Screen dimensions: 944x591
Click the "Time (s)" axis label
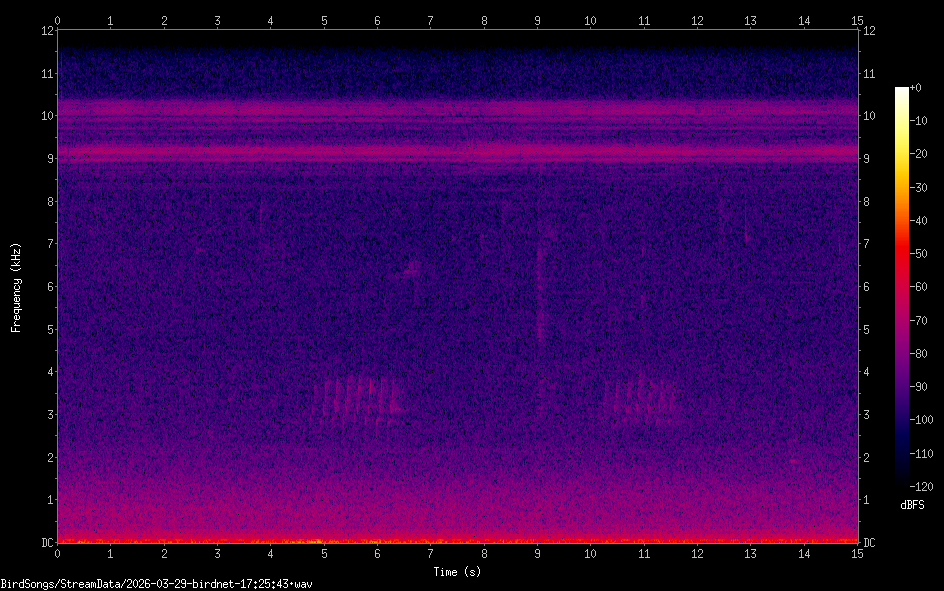(x=456, y=572)
